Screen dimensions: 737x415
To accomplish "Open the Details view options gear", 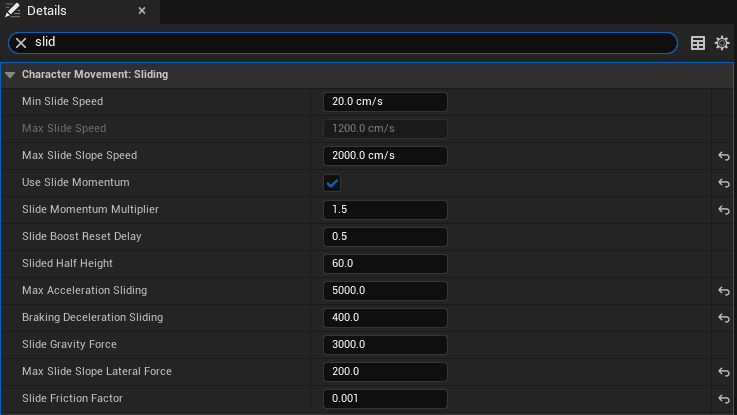I will [x=721, y=43].
